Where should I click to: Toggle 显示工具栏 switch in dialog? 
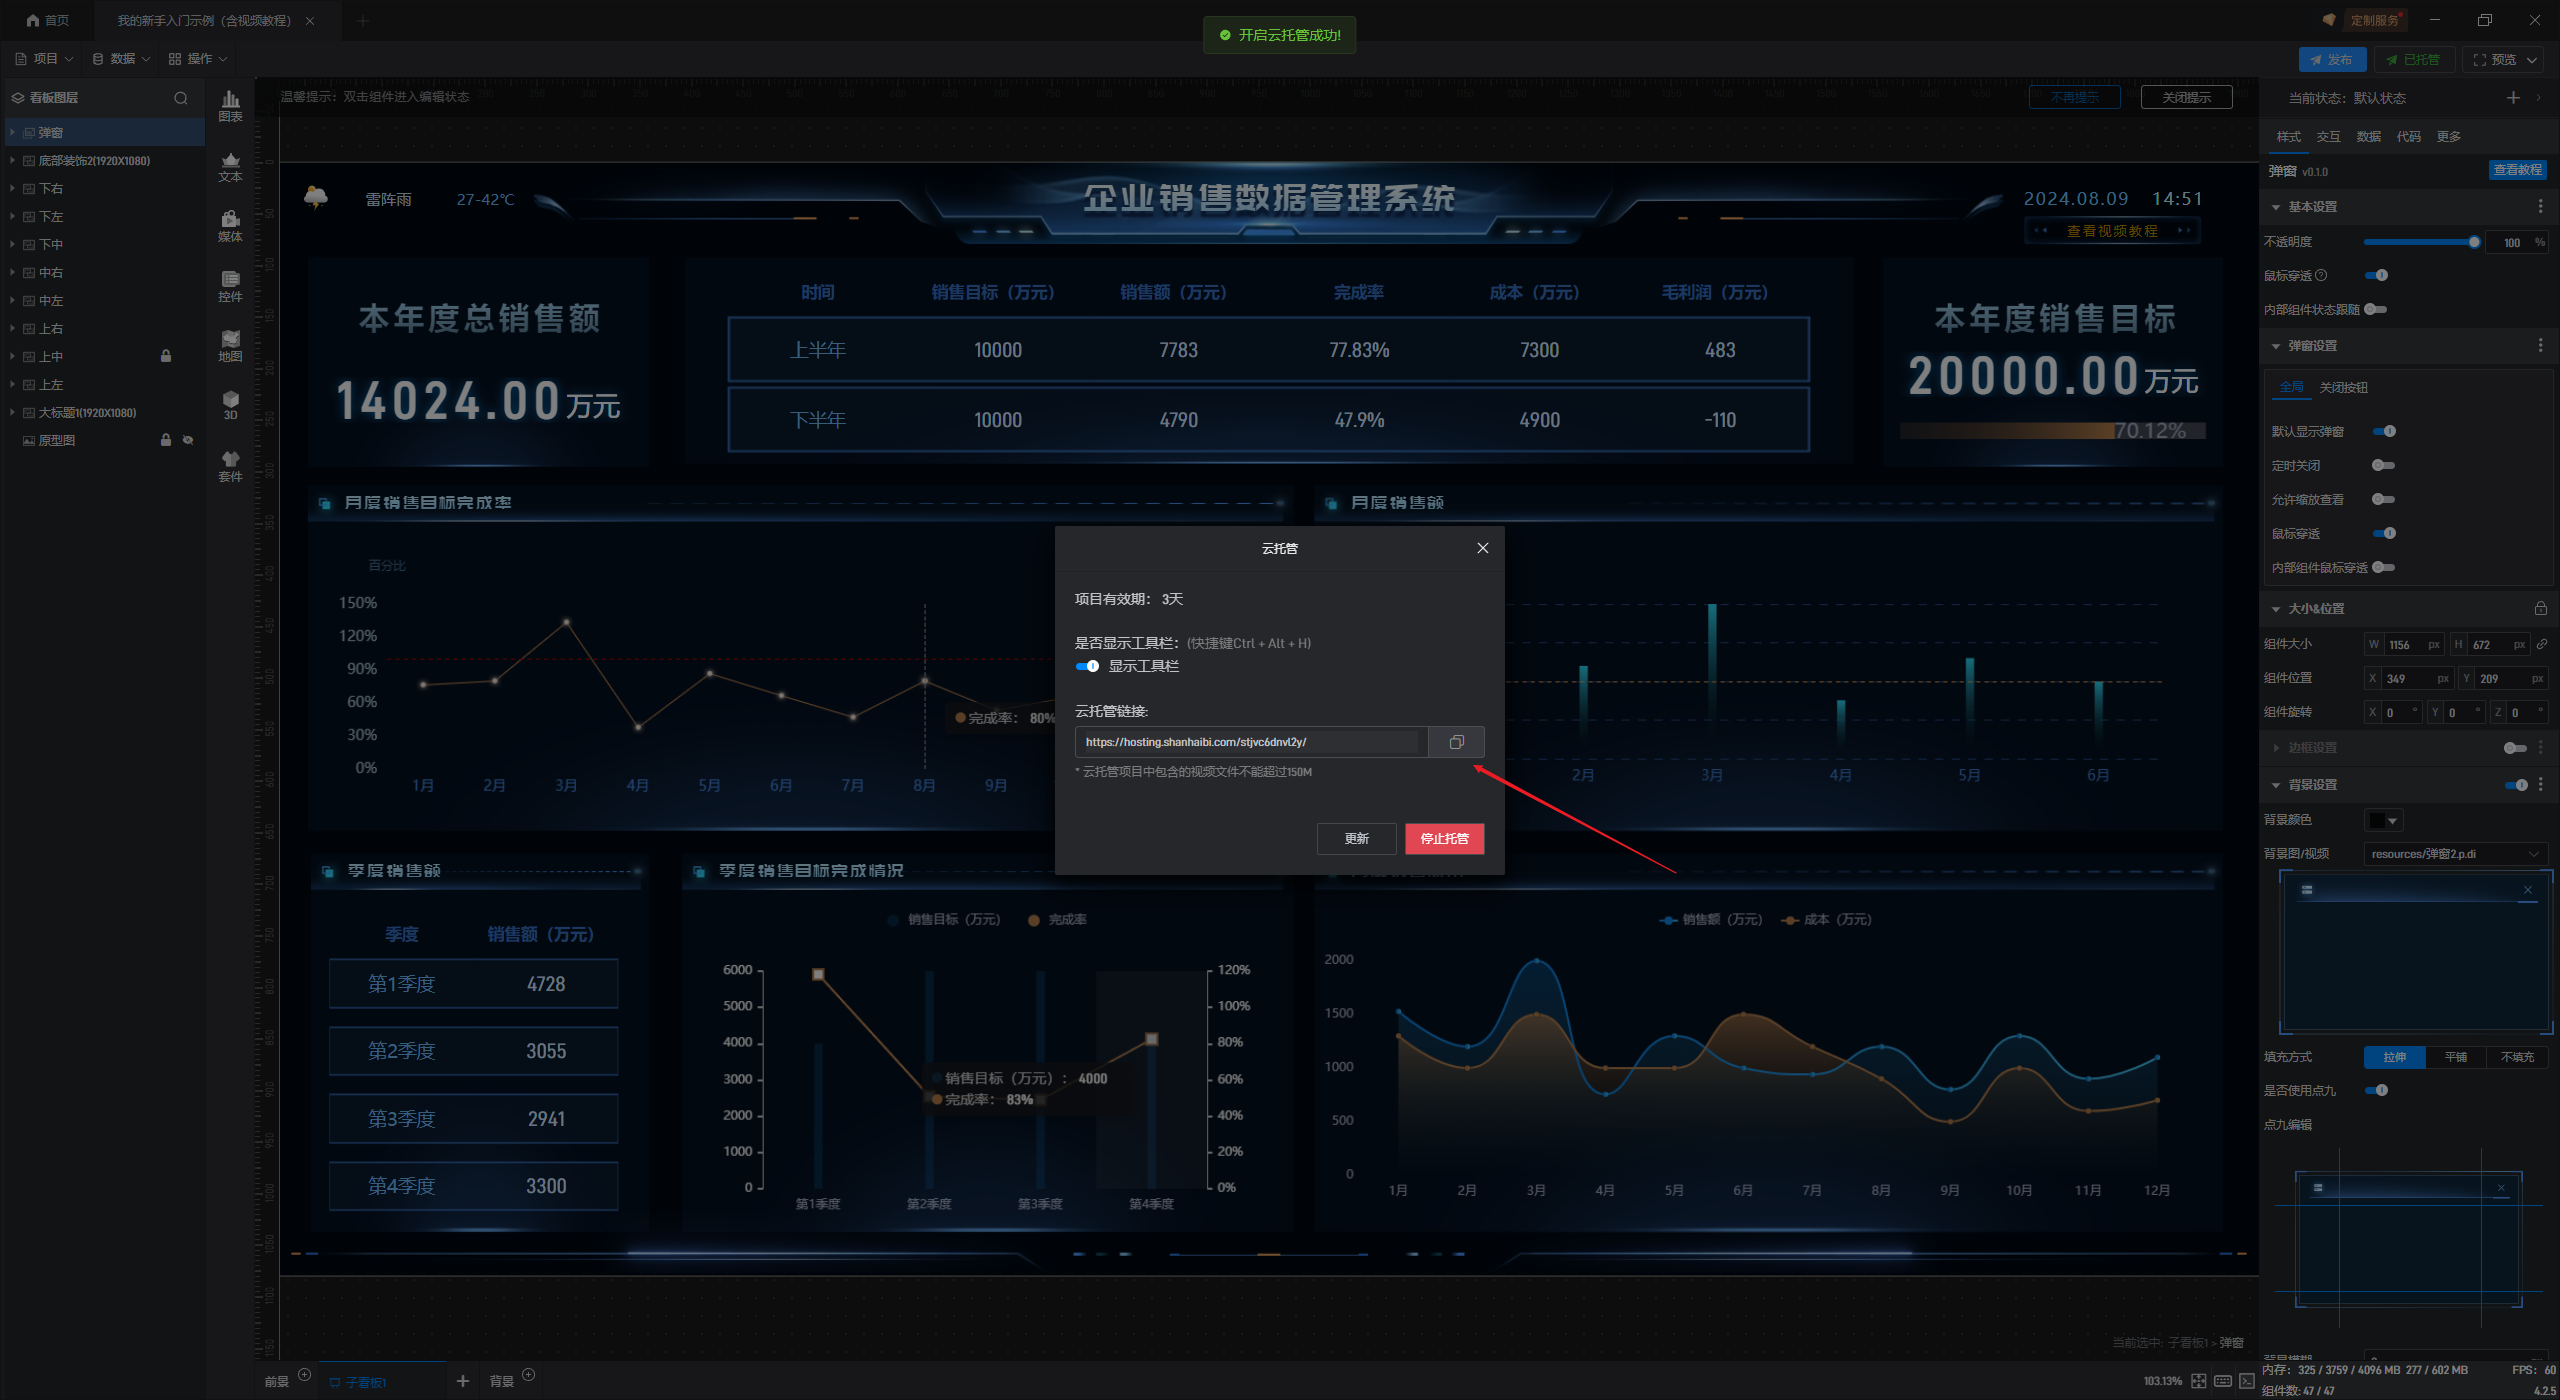(x=1087, y=666)
